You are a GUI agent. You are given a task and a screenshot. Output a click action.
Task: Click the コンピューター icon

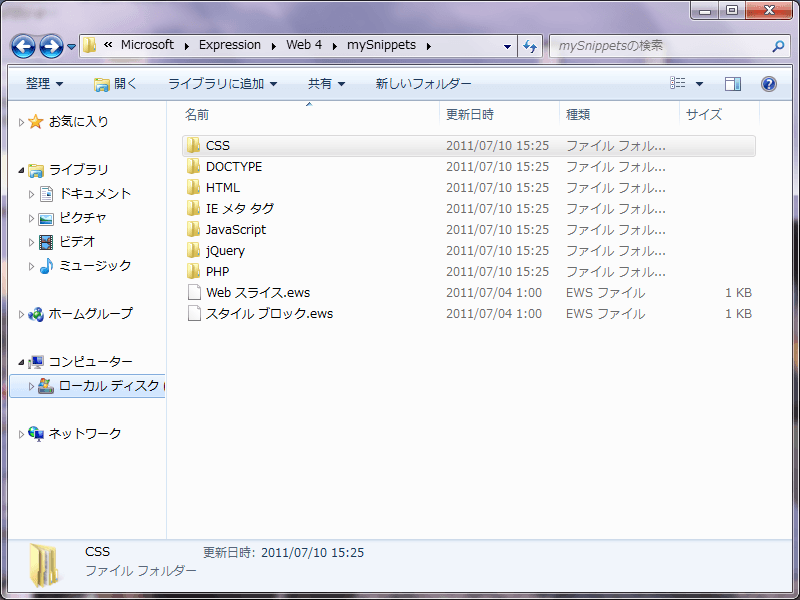36,362
